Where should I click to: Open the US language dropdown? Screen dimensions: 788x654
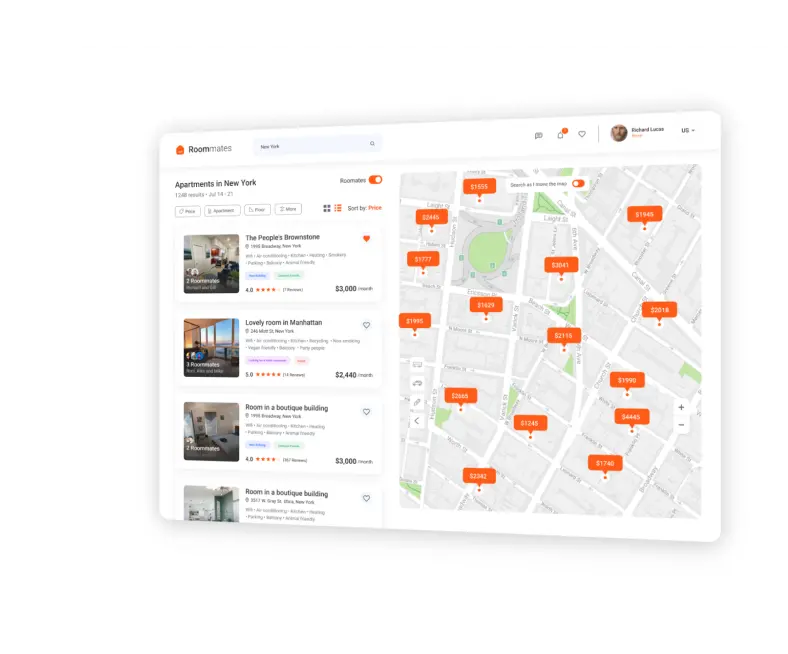tap(688, 130)
